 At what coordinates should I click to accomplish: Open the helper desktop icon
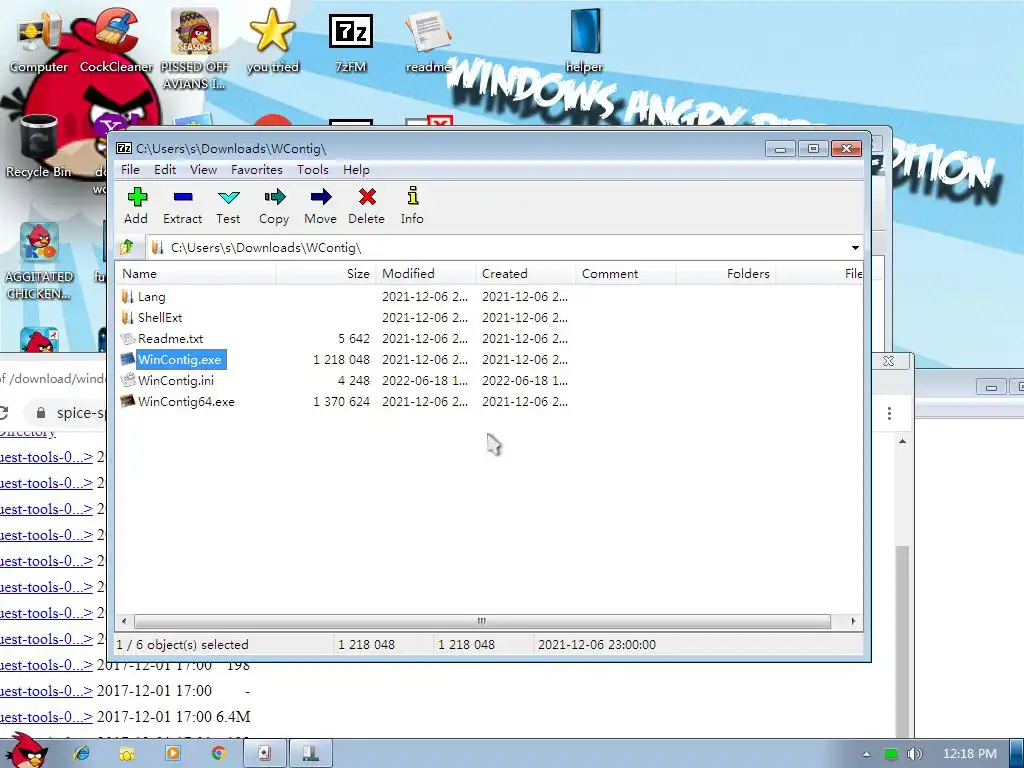click(x=584, y=39)
